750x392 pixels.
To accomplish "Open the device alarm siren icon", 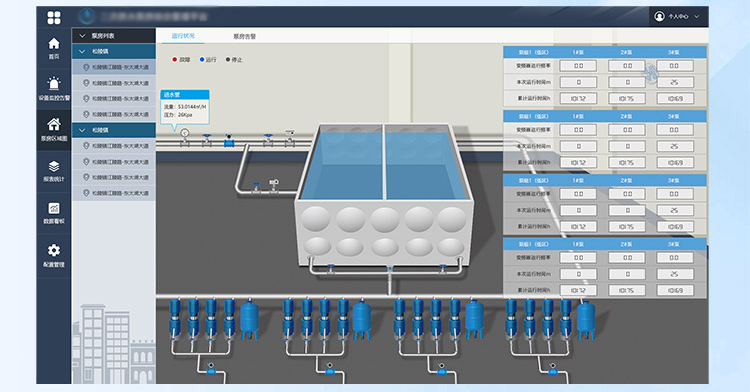I will (x=54, y=84).
